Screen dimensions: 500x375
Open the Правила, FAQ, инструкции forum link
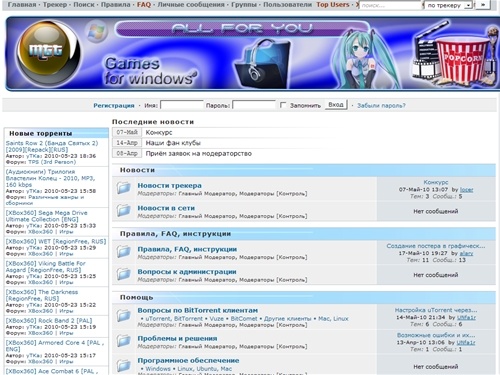pyautogui.click(x=187, y=249)
